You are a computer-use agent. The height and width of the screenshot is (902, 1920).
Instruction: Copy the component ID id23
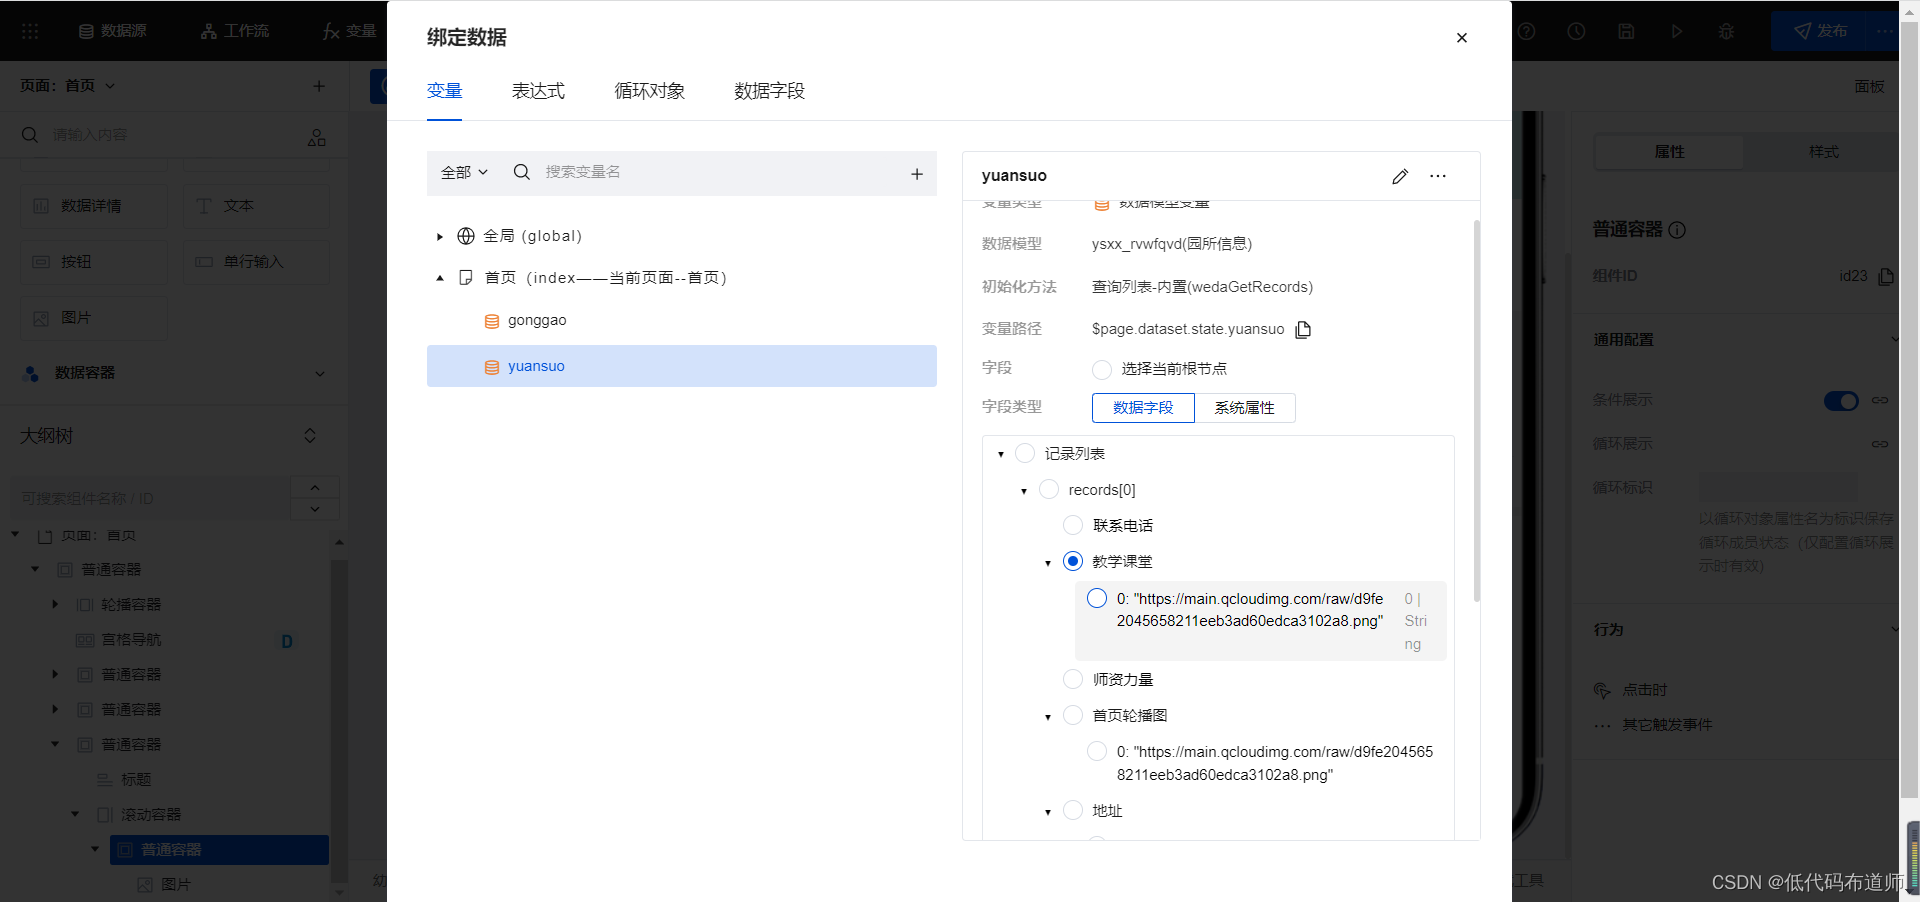(1885, 276)
